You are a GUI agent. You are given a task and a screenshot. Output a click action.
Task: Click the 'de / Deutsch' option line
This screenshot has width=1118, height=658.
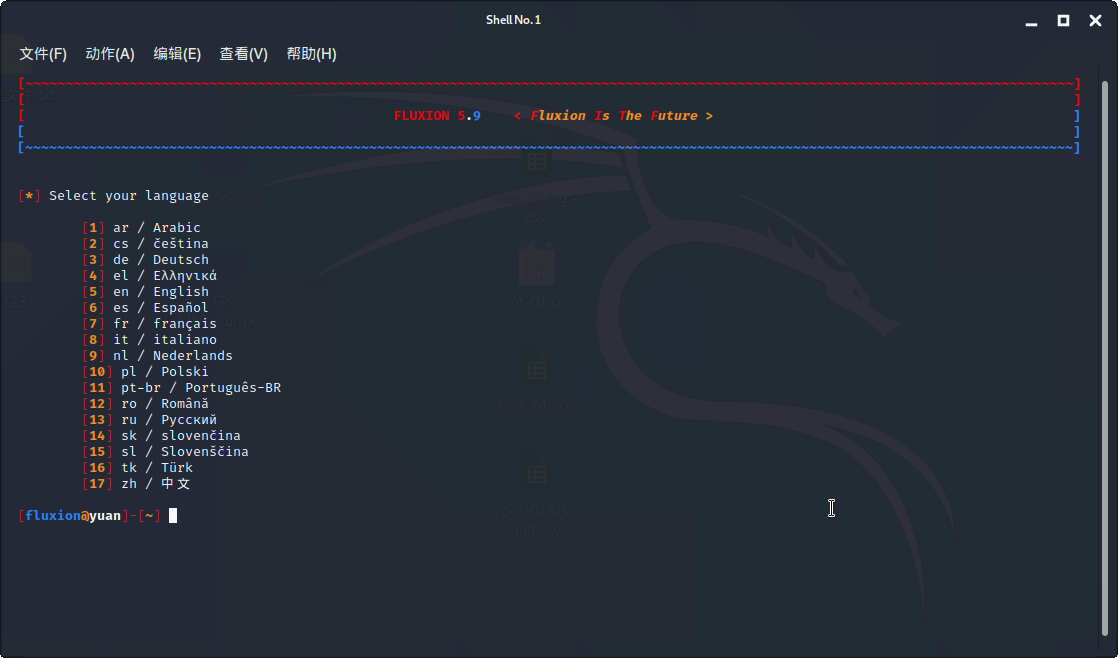[145, 259]
